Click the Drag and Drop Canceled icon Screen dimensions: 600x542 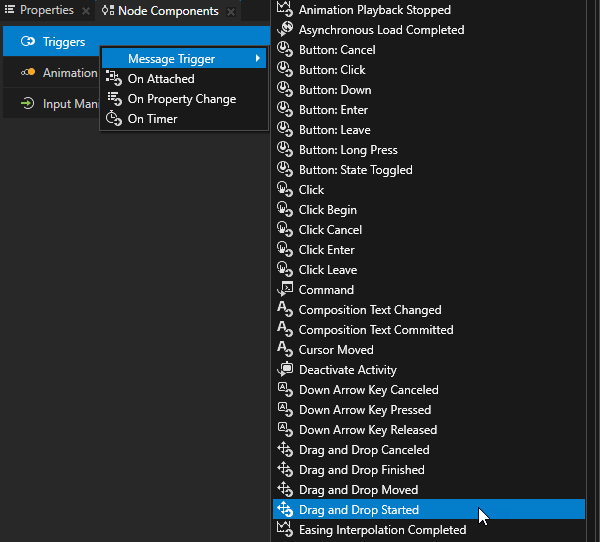(x=285, y=449)
